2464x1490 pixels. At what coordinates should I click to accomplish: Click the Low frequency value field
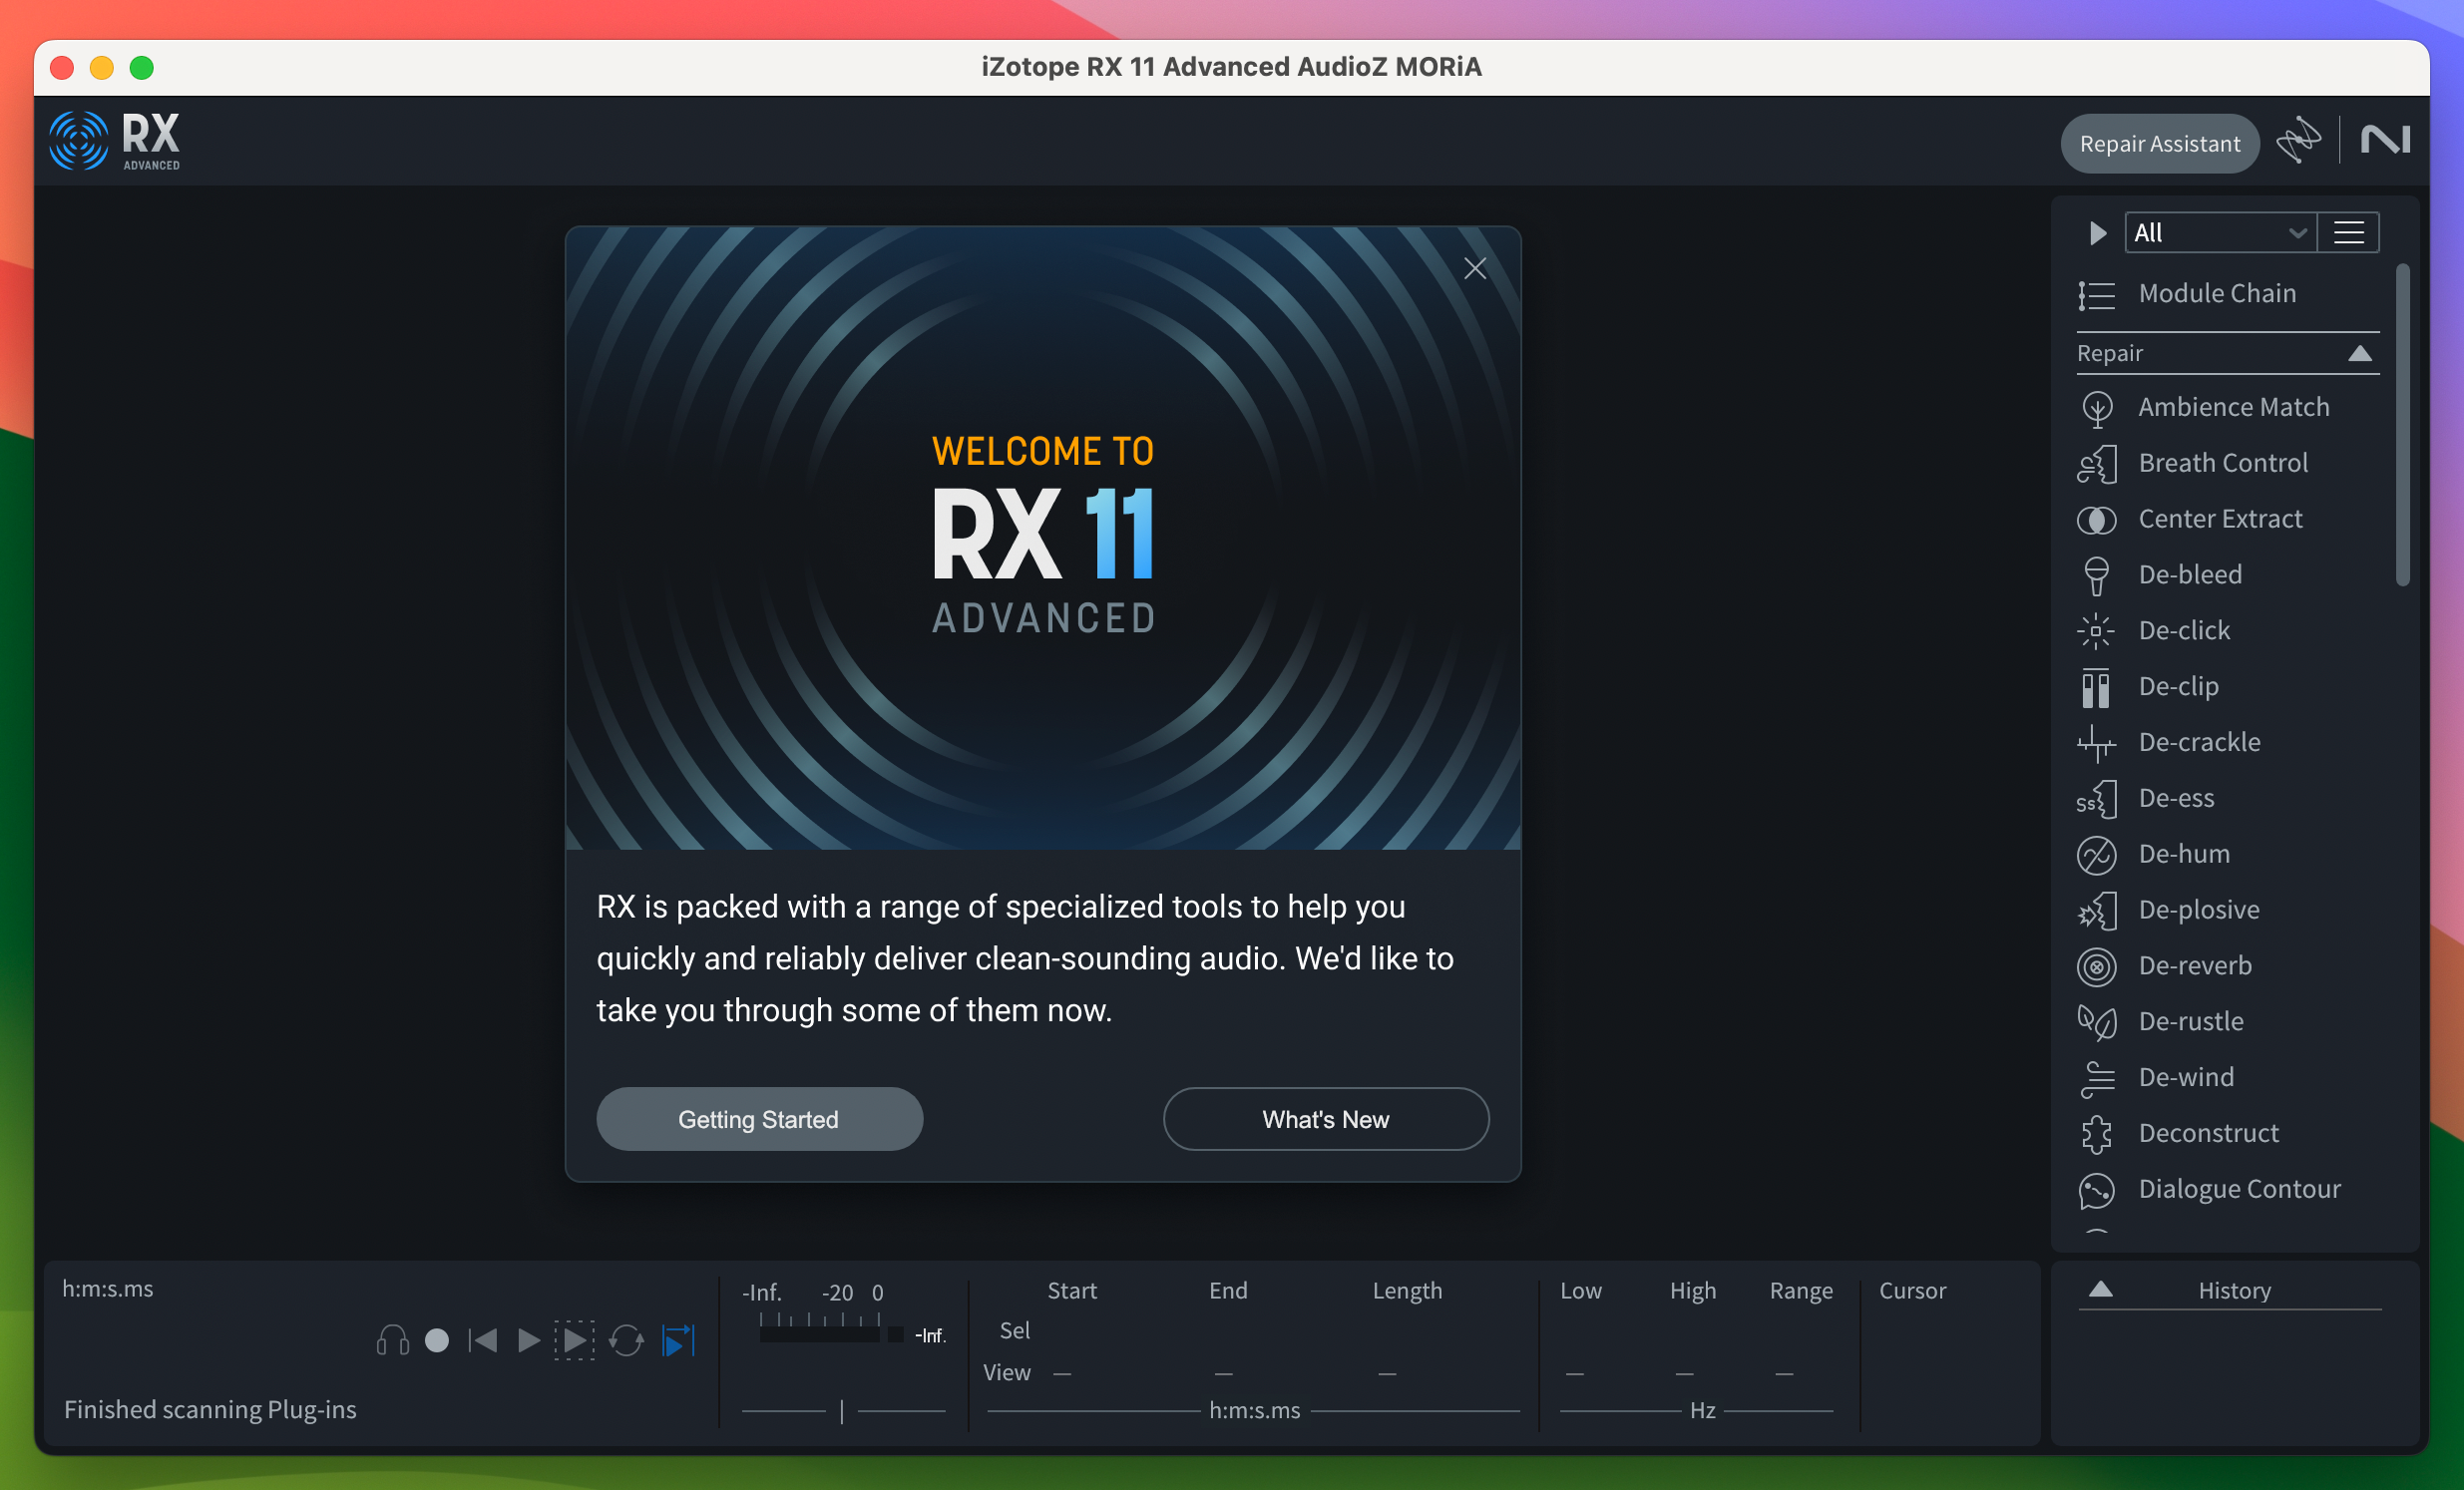click(1575, 1374)
